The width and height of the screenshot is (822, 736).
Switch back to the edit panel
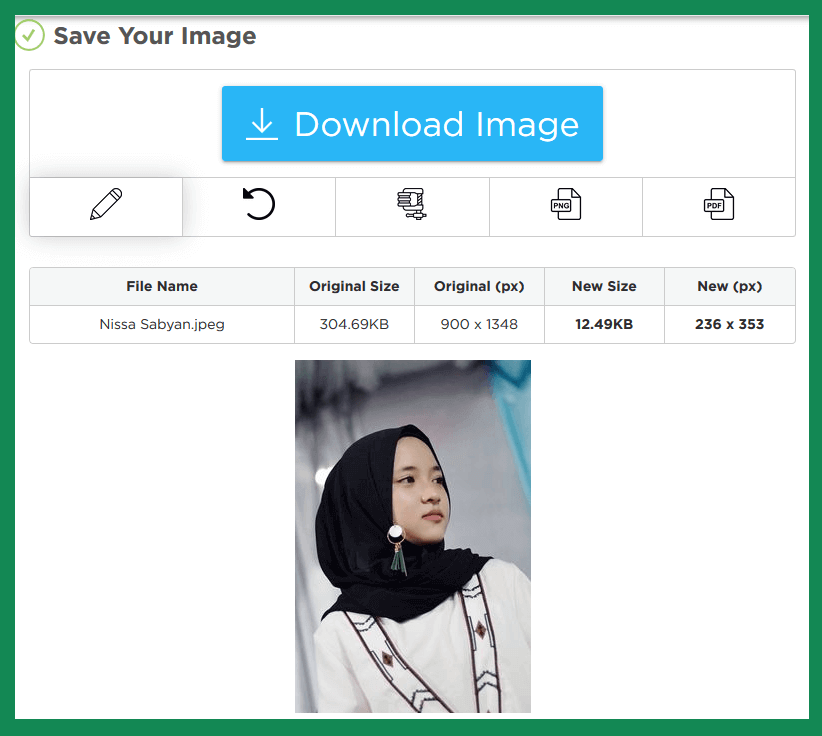105,205
